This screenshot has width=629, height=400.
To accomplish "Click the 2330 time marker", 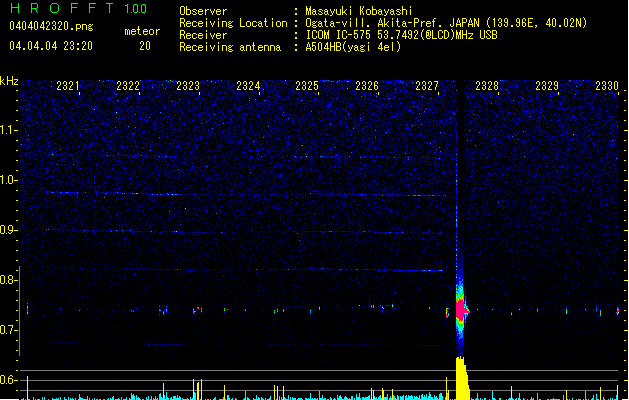I will 607,86.
